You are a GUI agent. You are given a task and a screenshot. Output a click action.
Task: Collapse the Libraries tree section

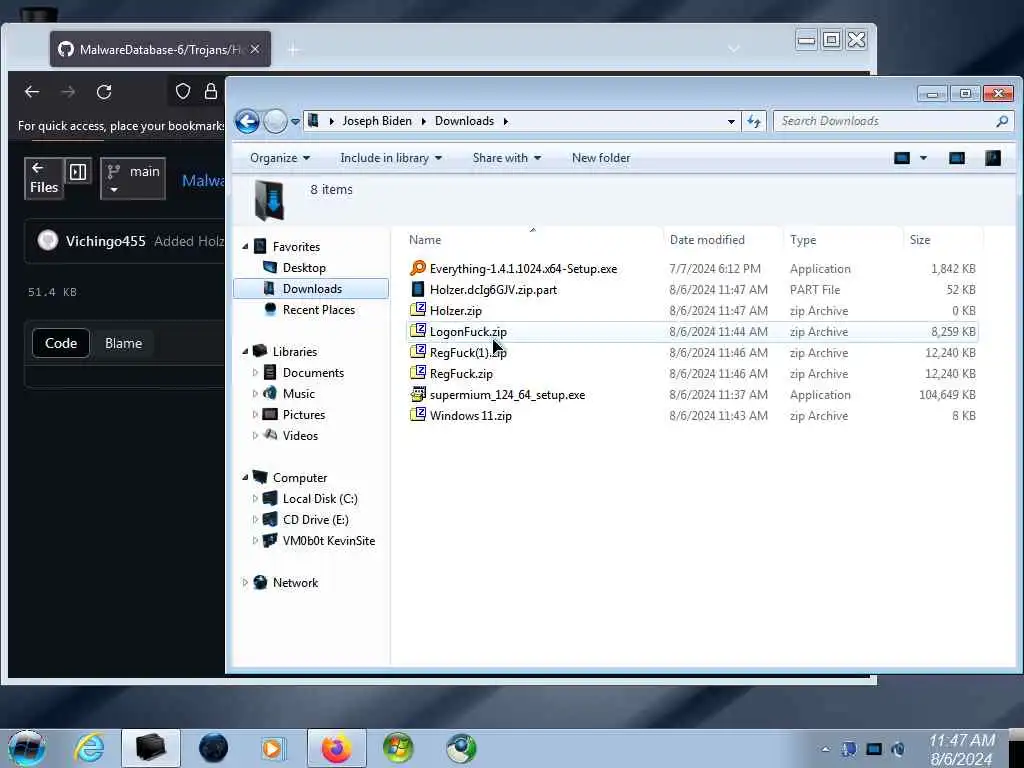(246, 351)
